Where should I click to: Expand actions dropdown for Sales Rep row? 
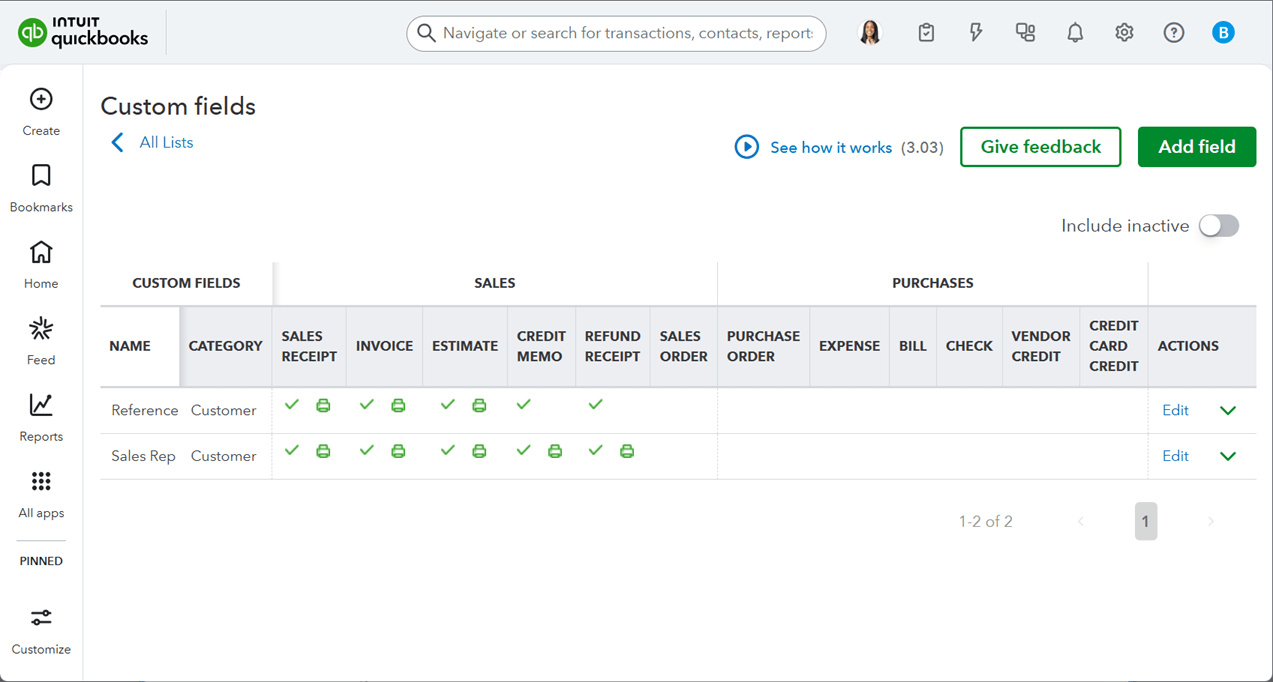(1228, 457)
